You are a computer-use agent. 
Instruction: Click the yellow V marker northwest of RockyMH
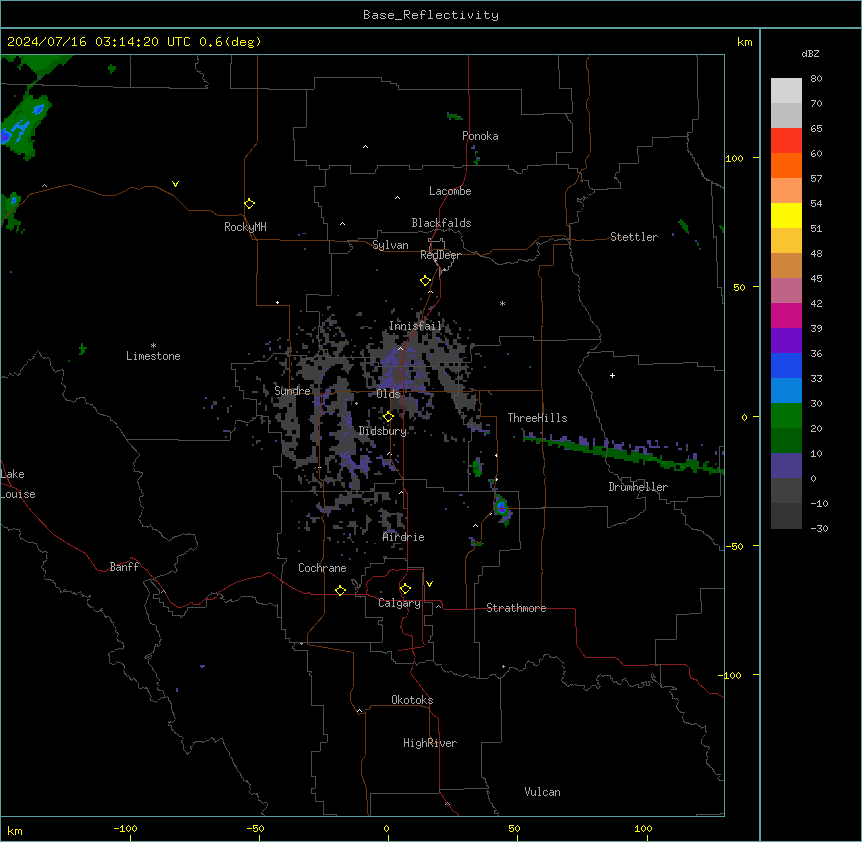point(175,184)
